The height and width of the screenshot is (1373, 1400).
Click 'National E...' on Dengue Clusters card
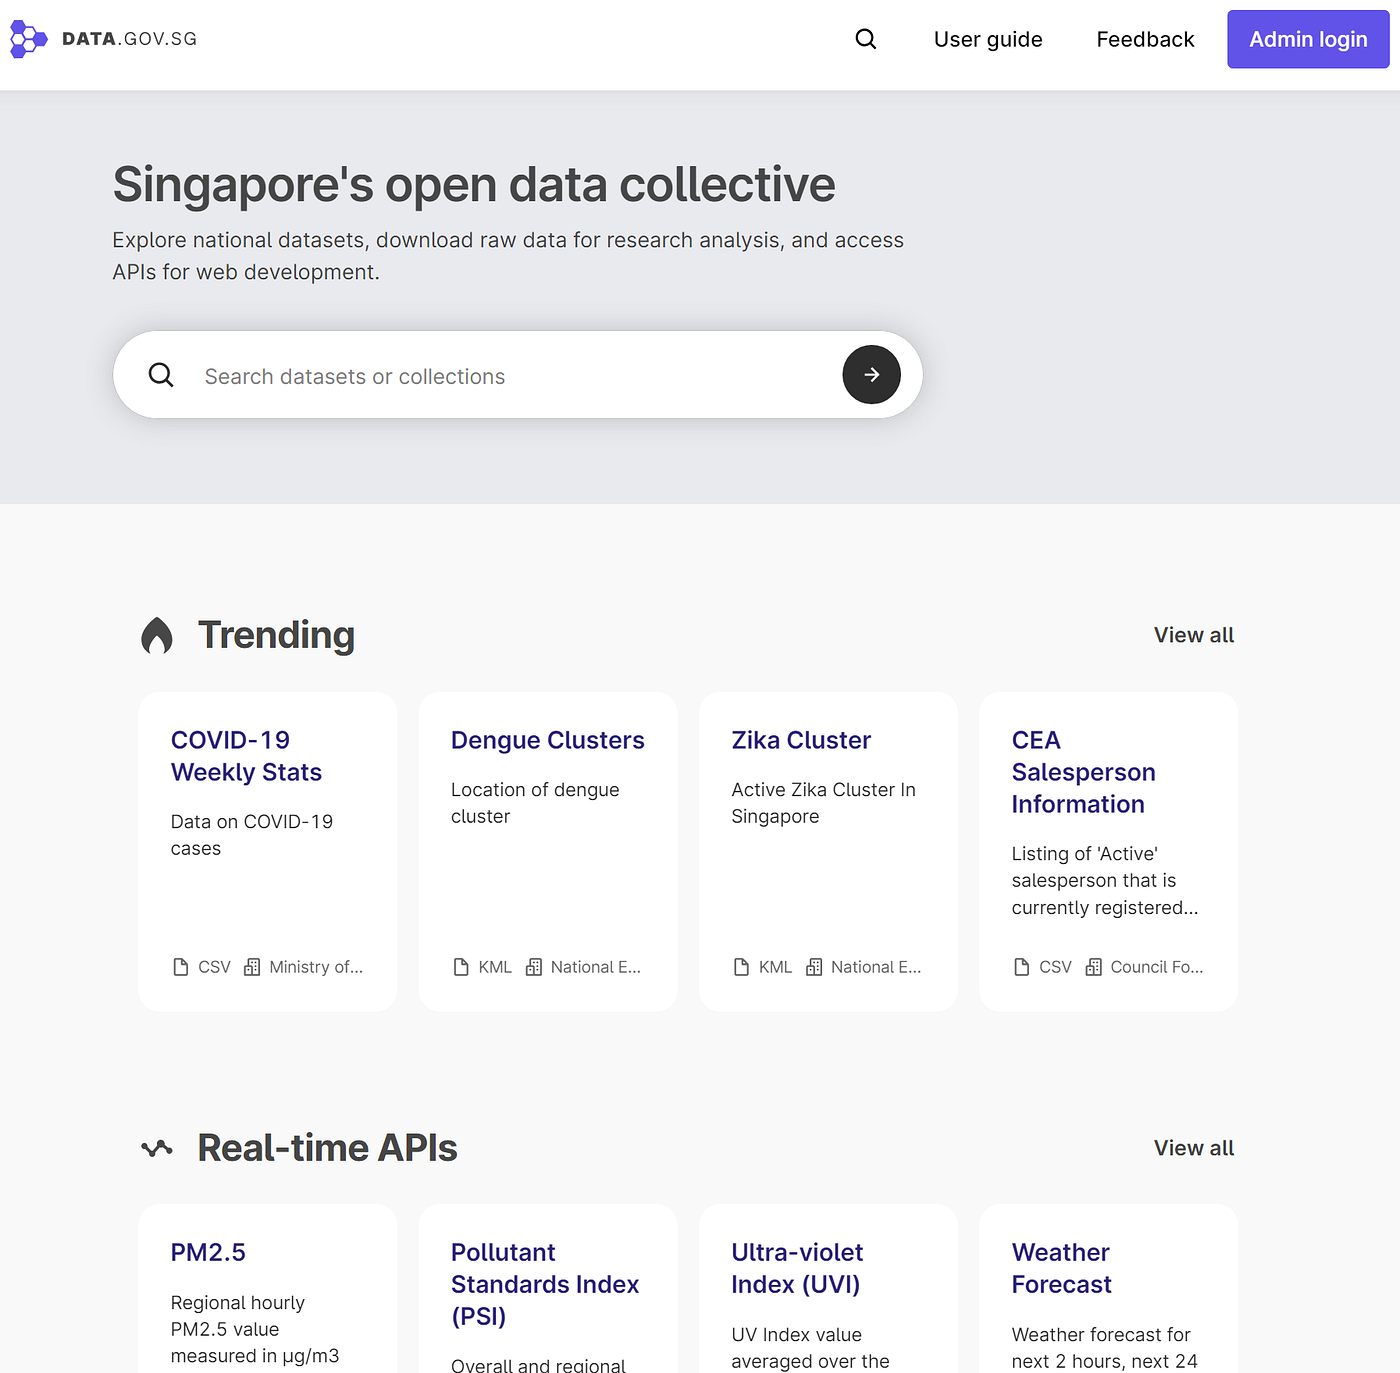[596, 967]
